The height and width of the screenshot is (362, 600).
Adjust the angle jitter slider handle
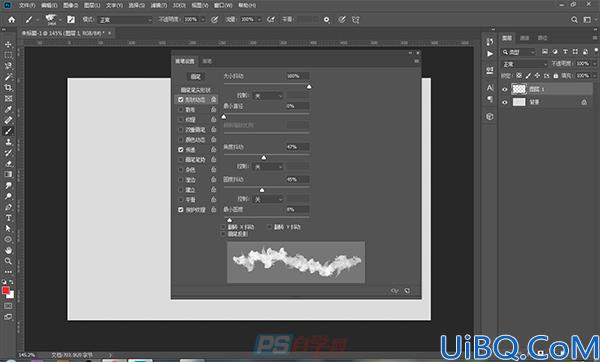[x=263, y=157]
